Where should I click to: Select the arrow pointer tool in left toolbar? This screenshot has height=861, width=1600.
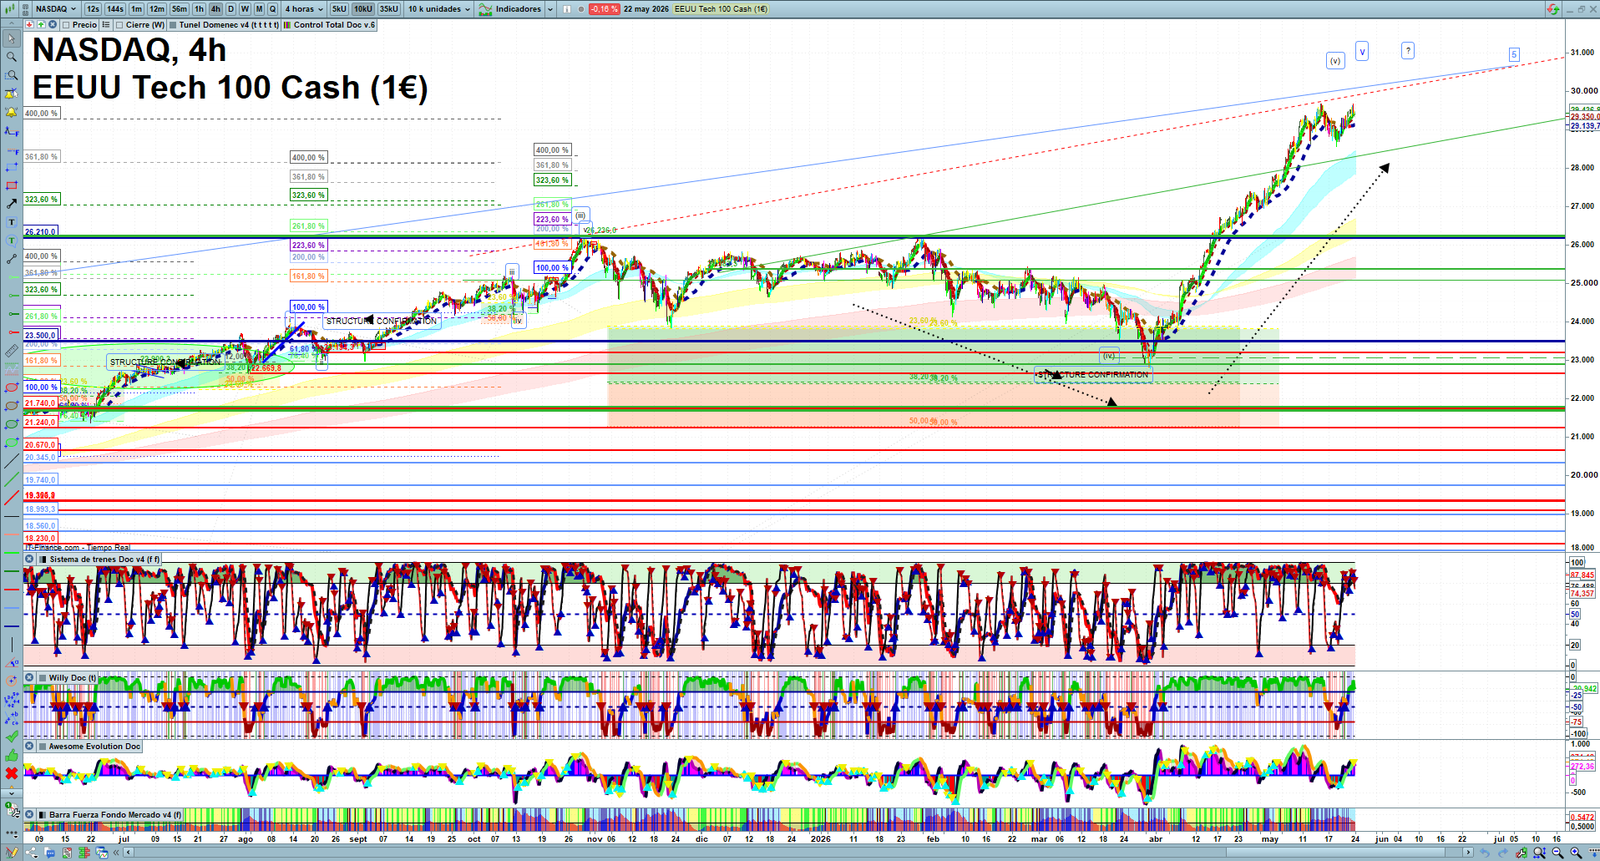point(11,39)
